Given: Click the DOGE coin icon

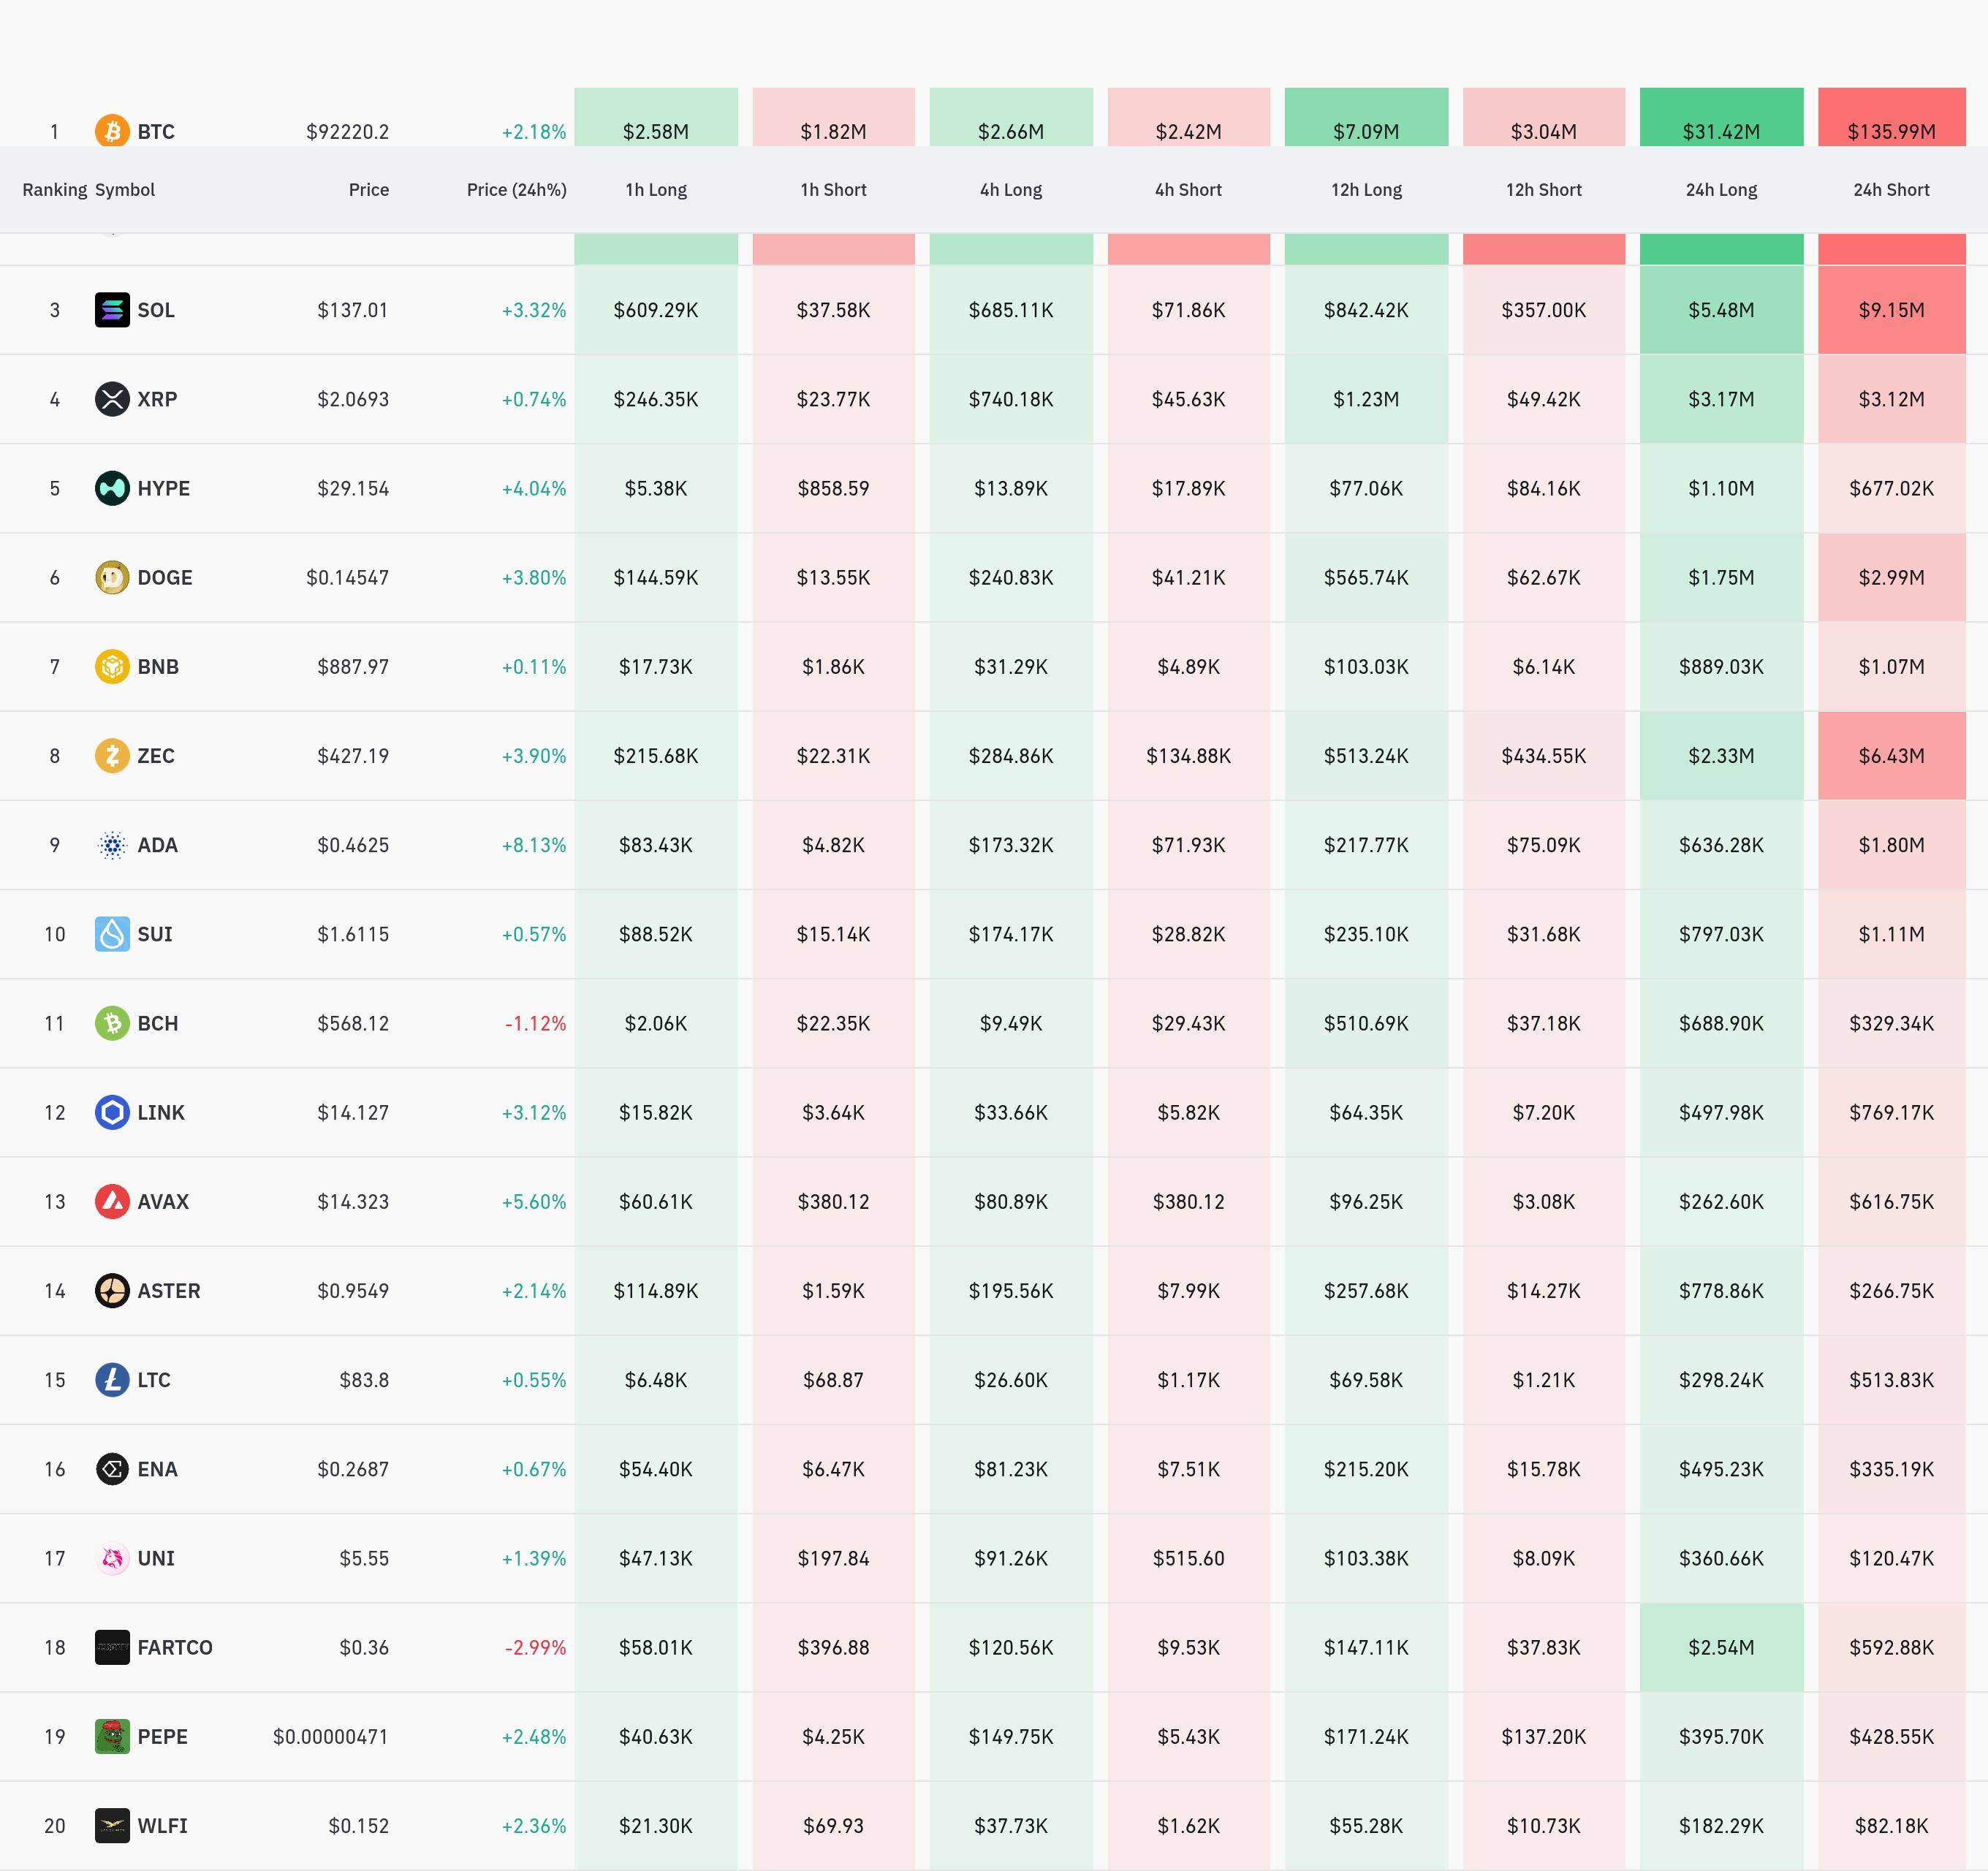Looking at the screenshot, I should tap(112, 577).
